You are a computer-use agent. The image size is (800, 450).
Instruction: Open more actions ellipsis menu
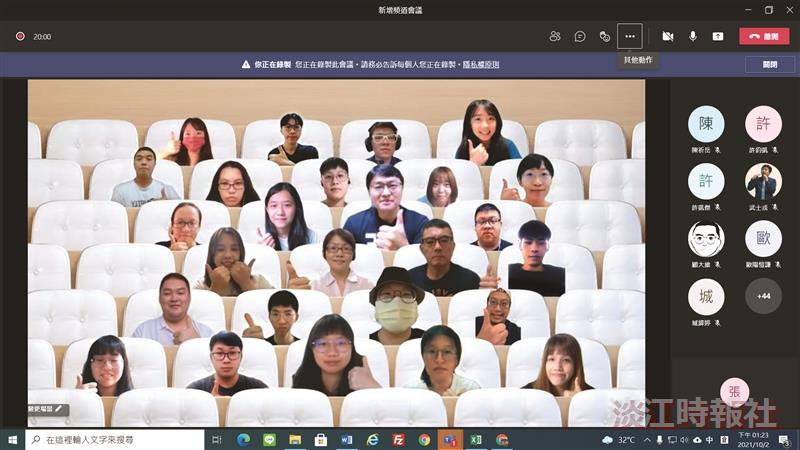[630, 36]
